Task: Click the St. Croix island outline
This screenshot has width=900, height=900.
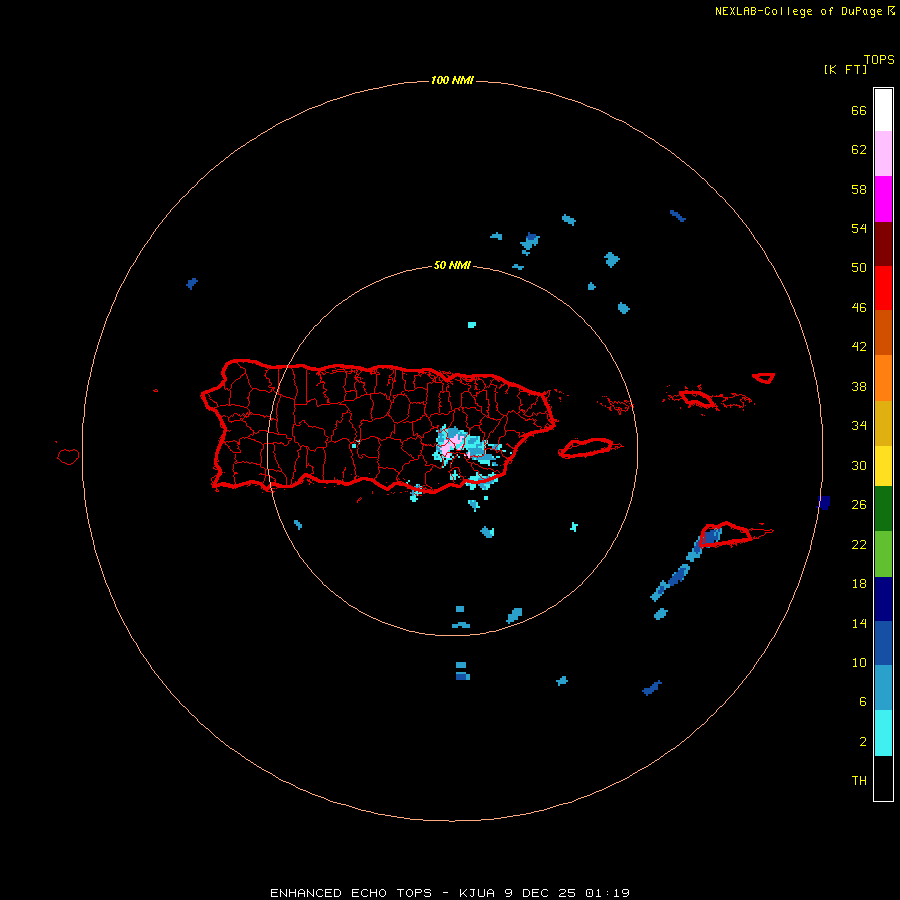Action: click(727, 534)
